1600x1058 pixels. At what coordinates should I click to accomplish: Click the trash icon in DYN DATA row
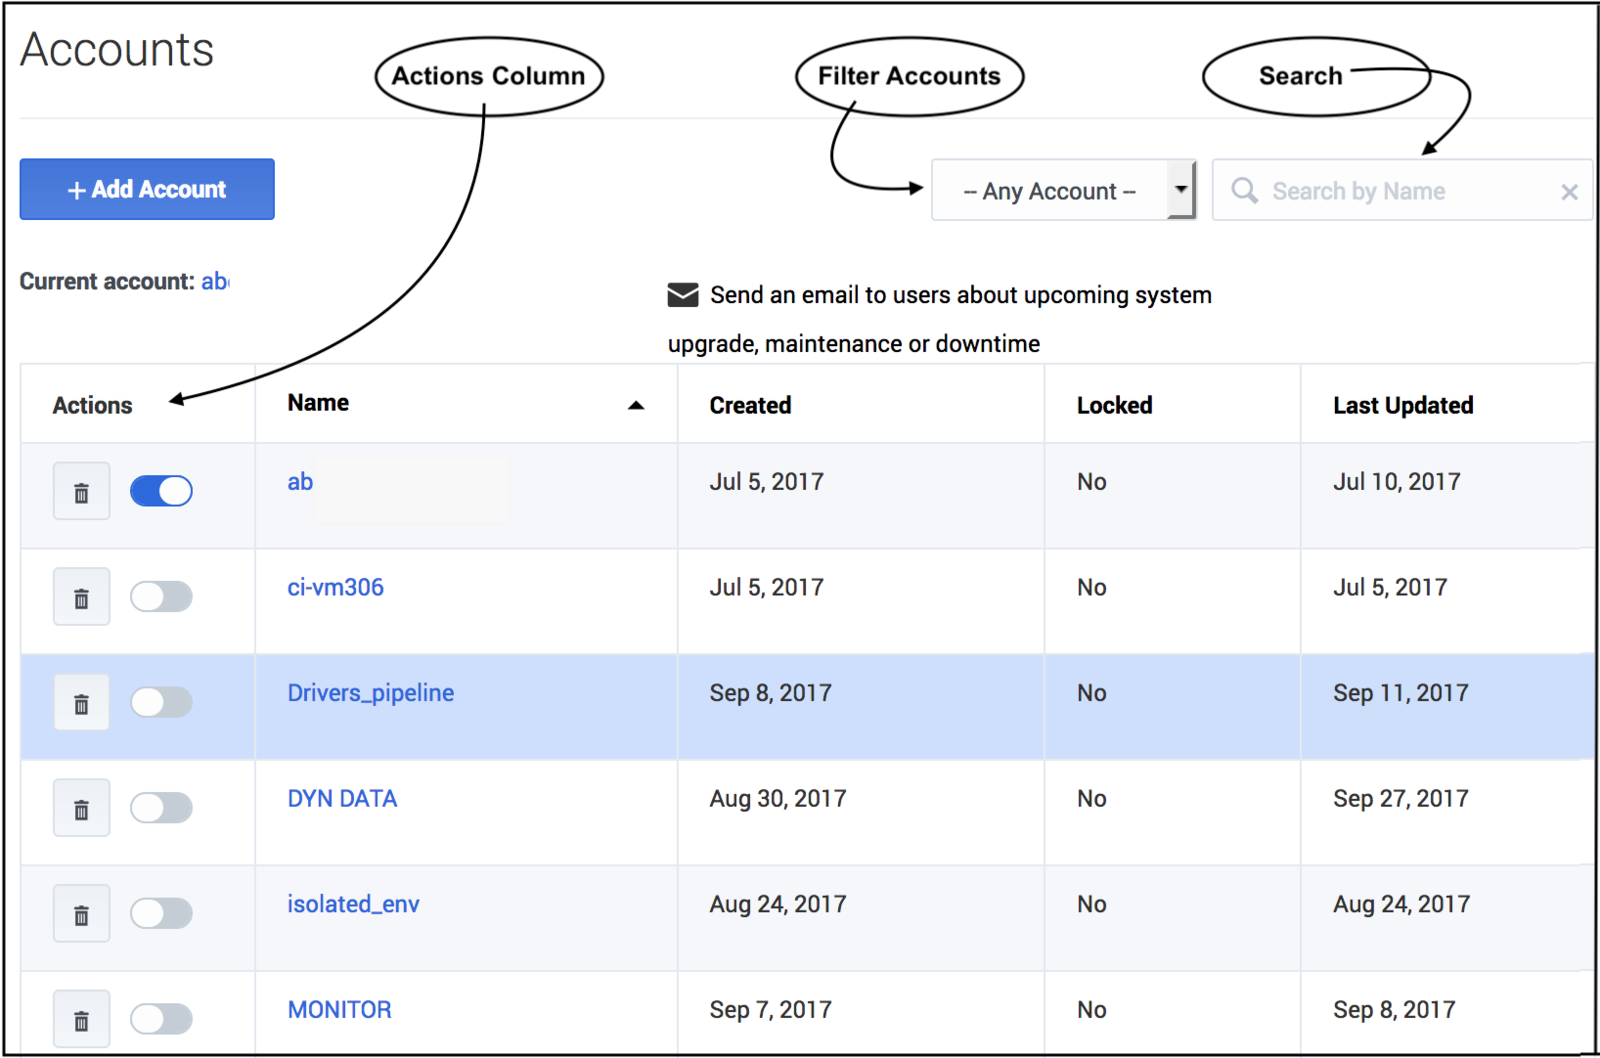coord(81,809)
